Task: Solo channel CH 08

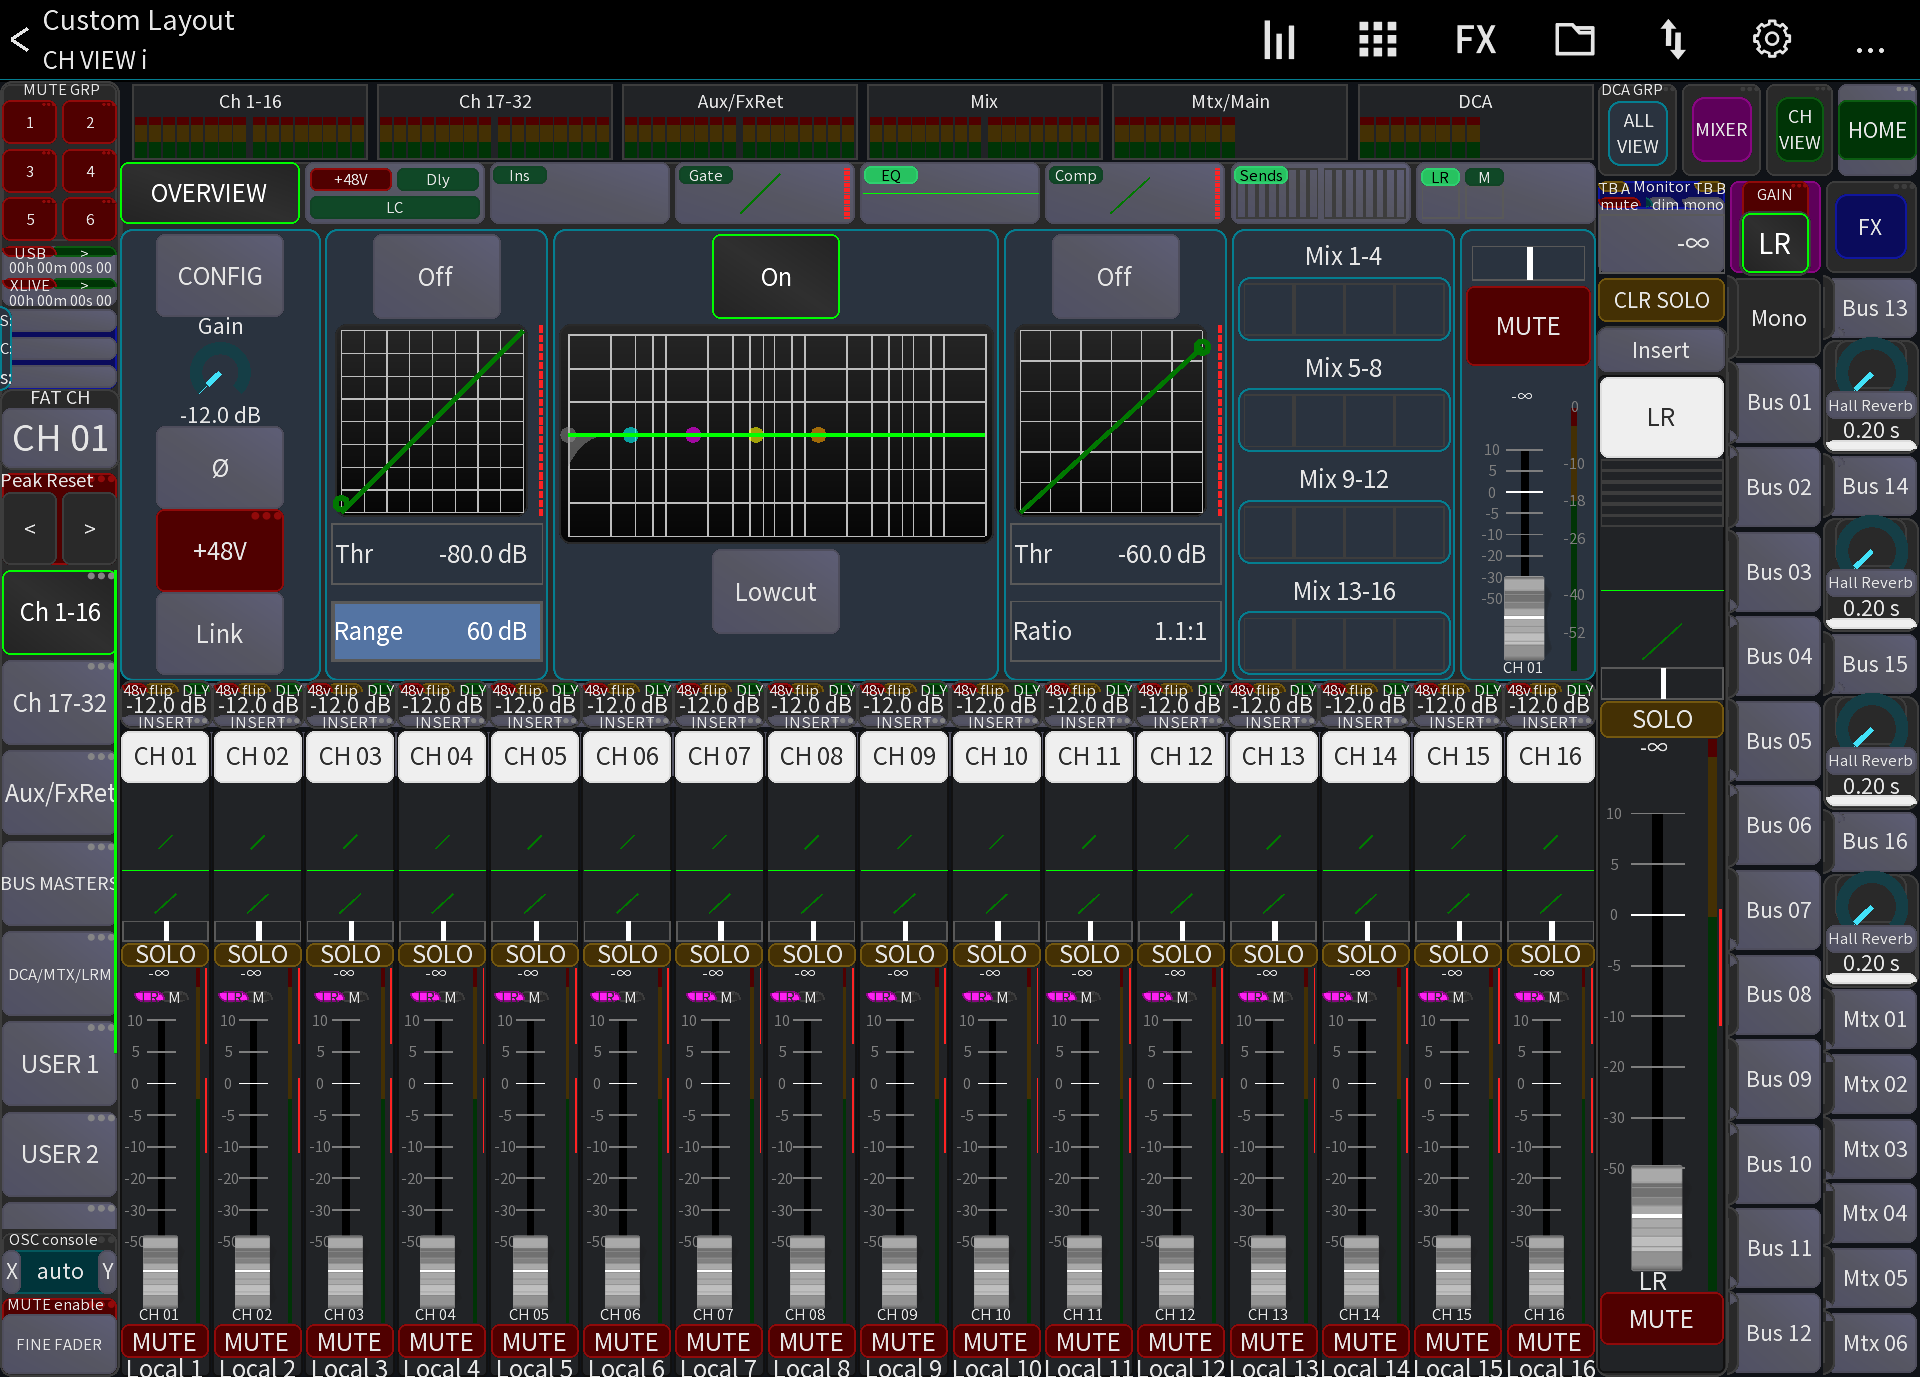Action: click(812, 954)
